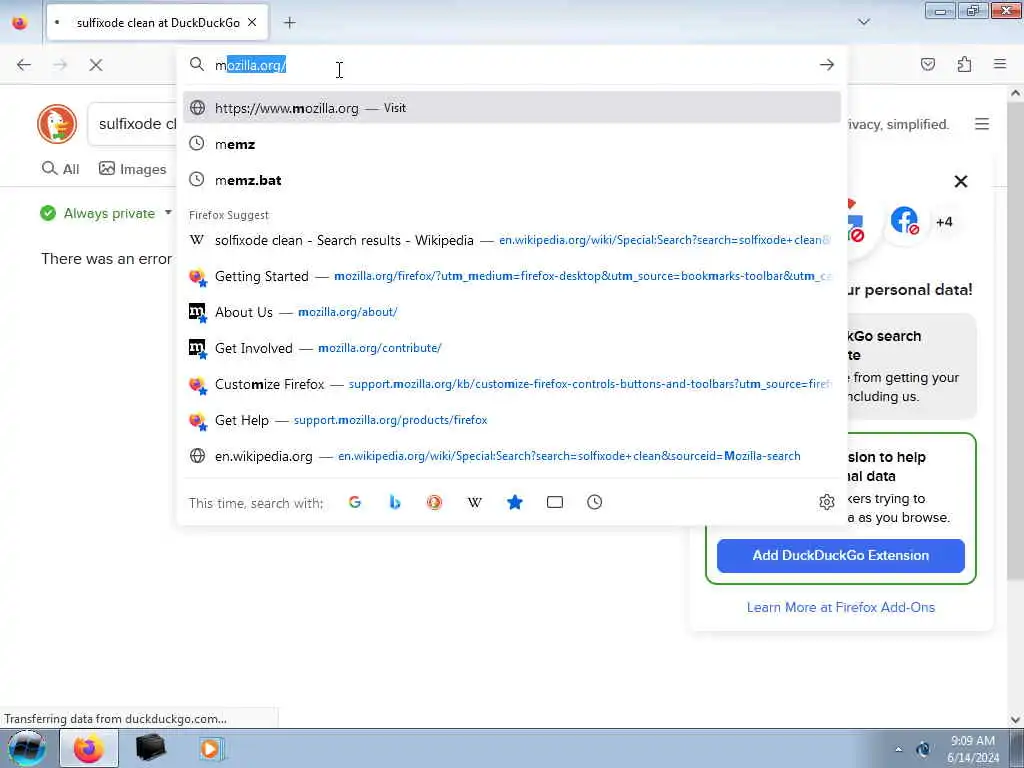This screenshot has height=768, width=1024.
Task: Open the Get Involved bookmark suggestion
Action: [512, 348]
